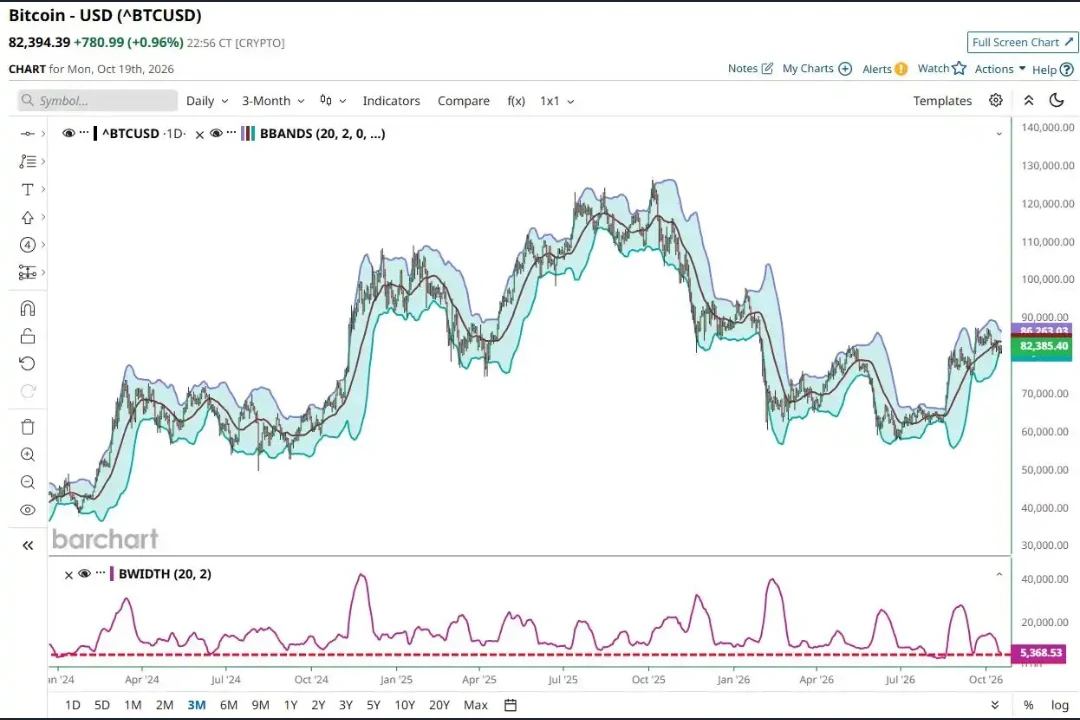Toggle BWIDTH indicator visibility eye

(x=85, y=574)
